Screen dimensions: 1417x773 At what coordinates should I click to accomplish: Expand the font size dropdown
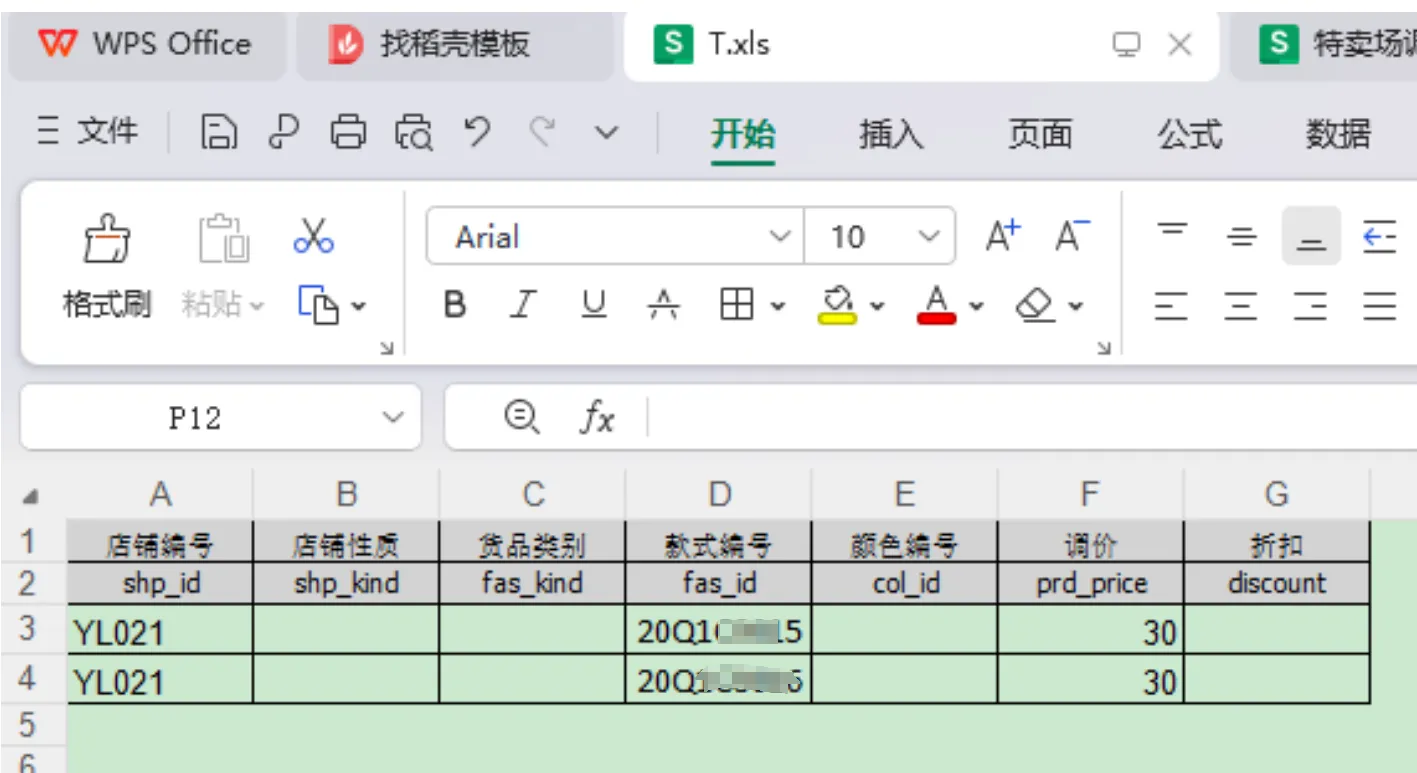[x=929, y=237]
